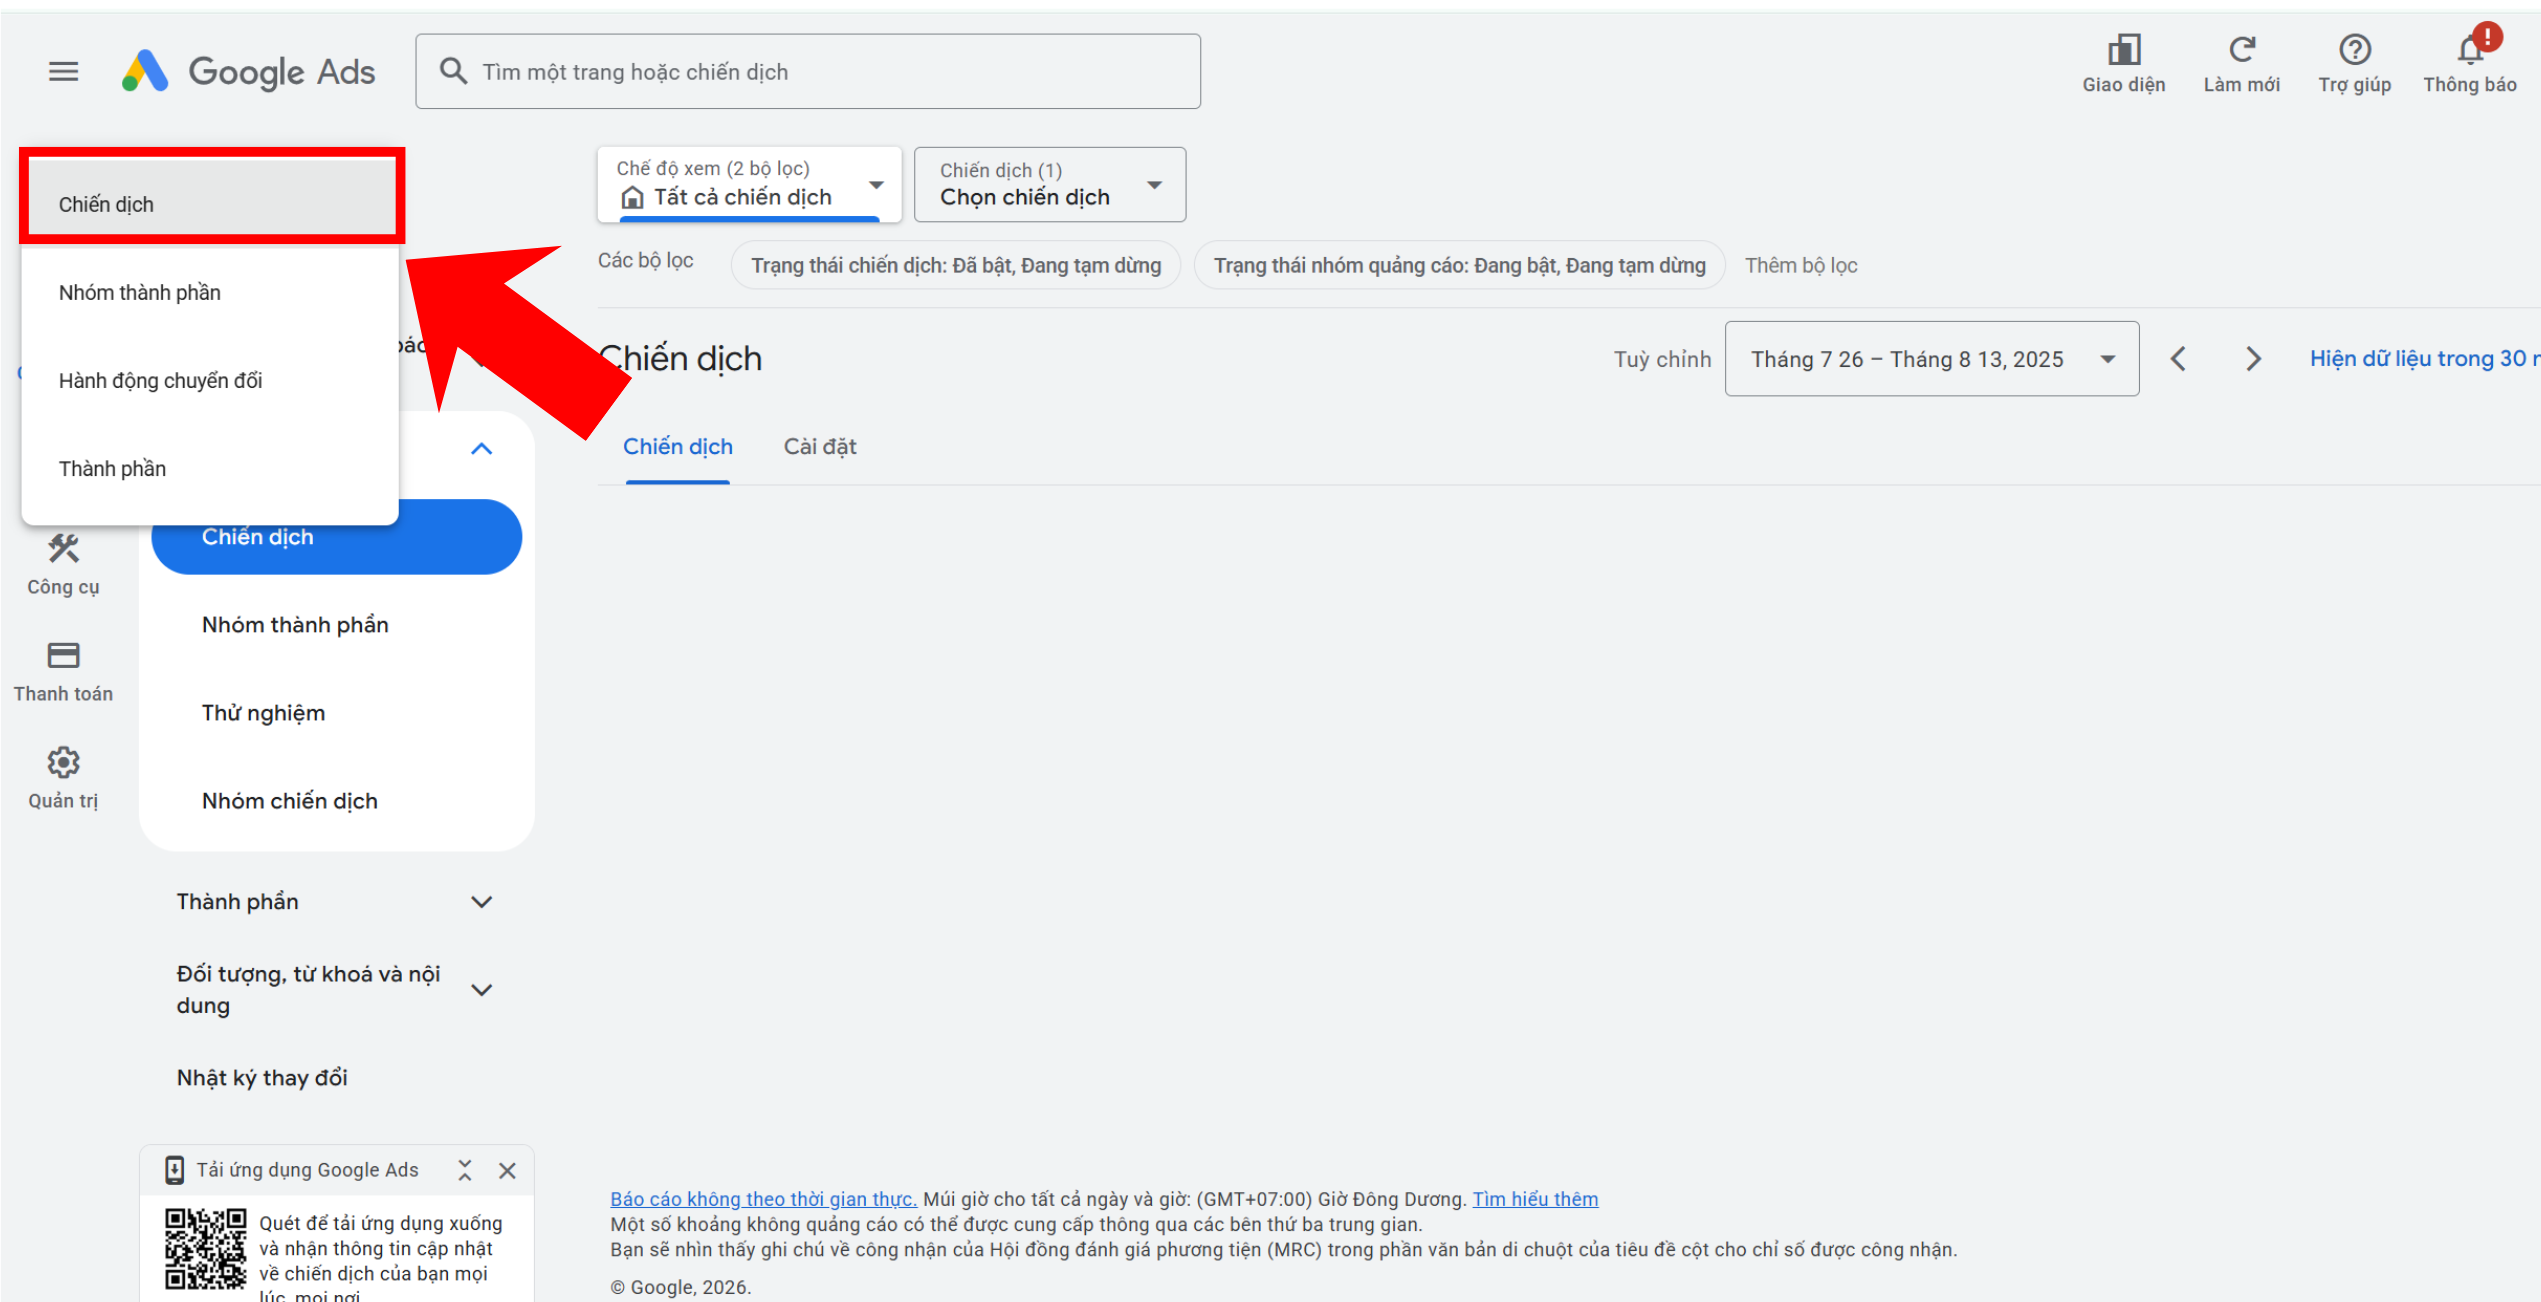Select Nhóm thành phần in suggestions popup
2541x1302 pixels.
pyautogui.click(x=209, y=293)
